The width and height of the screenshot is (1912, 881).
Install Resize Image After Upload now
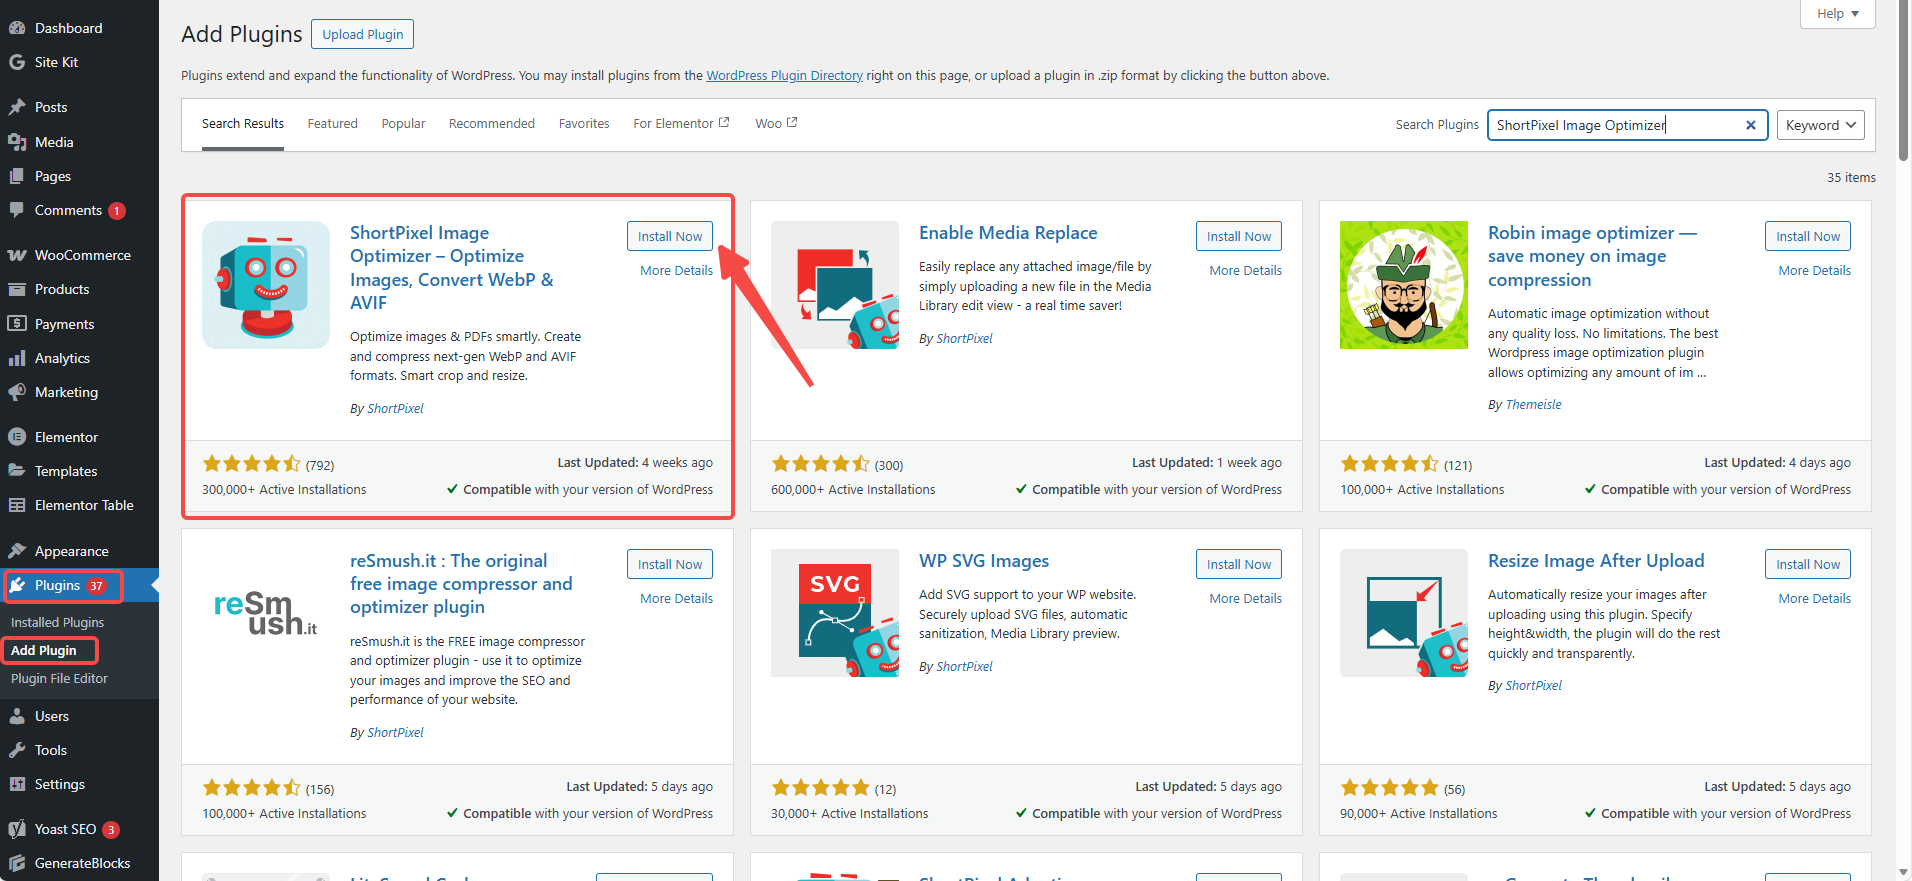pyautogui.click(x=1808, y=564)
